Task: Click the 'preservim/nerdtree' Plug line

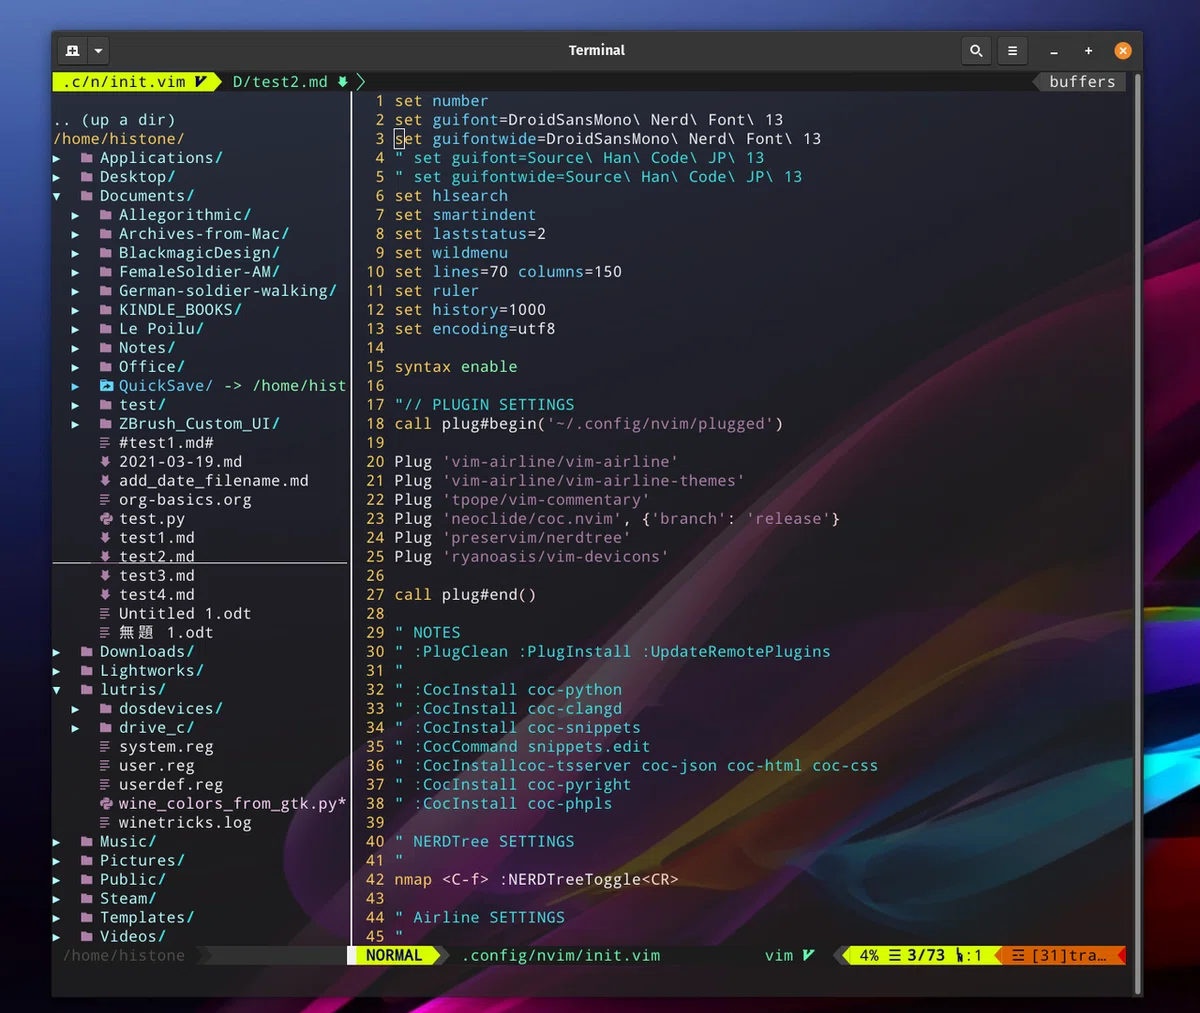Action: pos(513,538)
